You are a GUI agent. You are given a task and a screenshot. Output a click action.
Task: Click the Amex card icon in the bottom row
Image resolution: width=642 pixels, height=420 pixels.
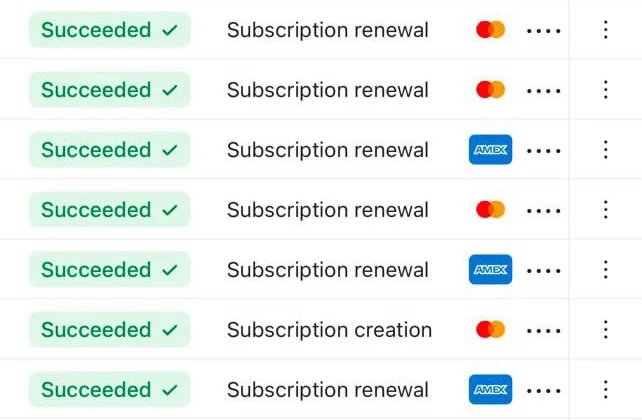(490, 390)
